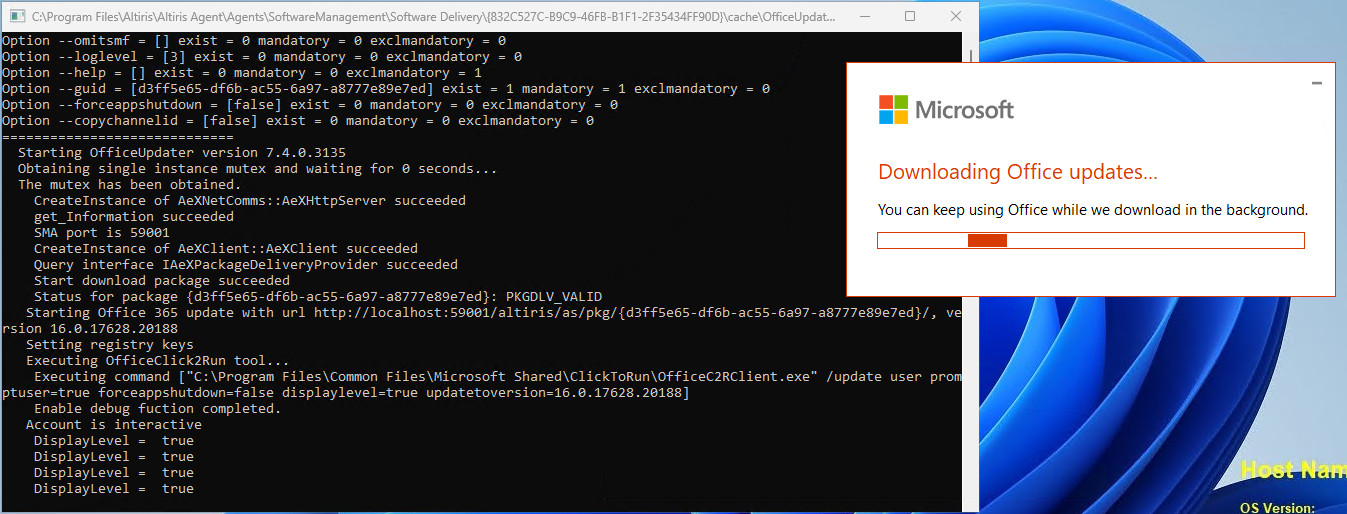Click the 'Option --forceappshutdown' line

coord(310,104)
